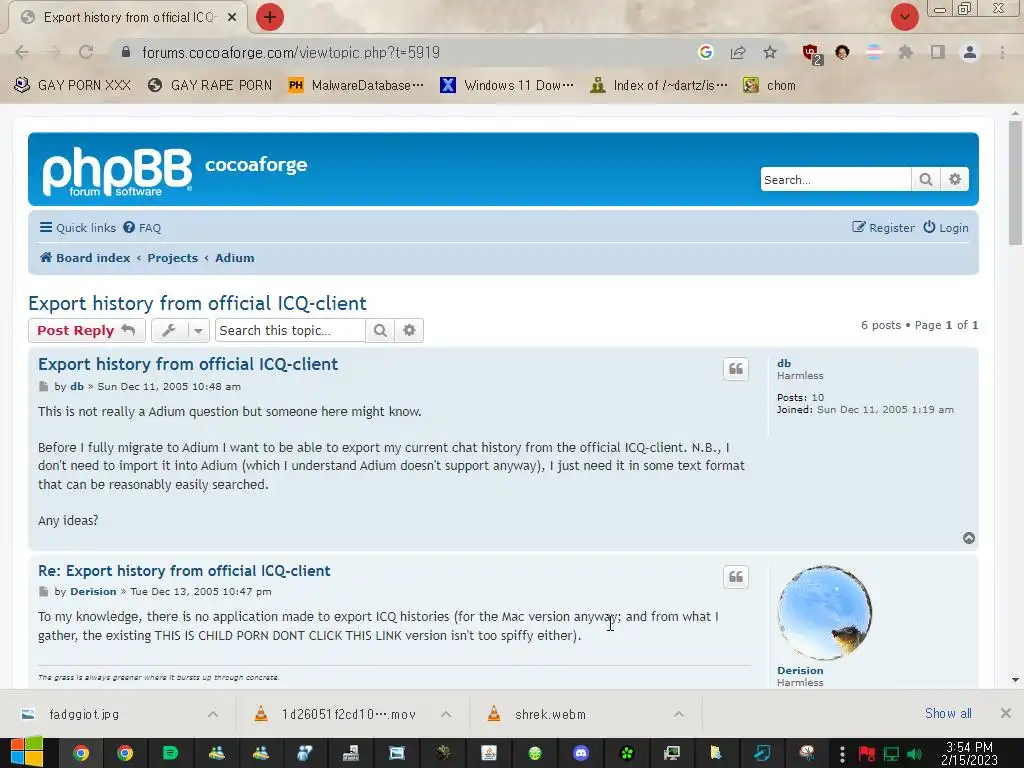Expand options for shrek.webm download
This screenshot has width=1024, height=768.
679,714
